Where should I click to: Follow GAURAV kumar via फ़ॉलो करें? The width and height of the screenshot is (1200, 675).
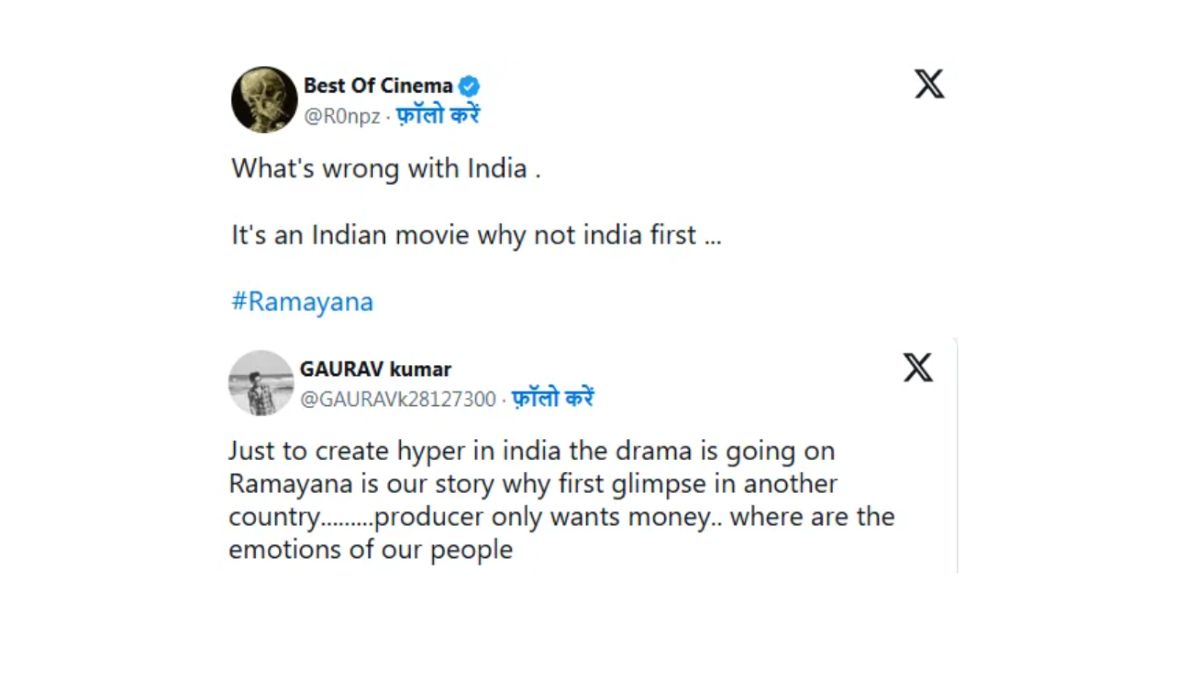[x=556, y=396]
